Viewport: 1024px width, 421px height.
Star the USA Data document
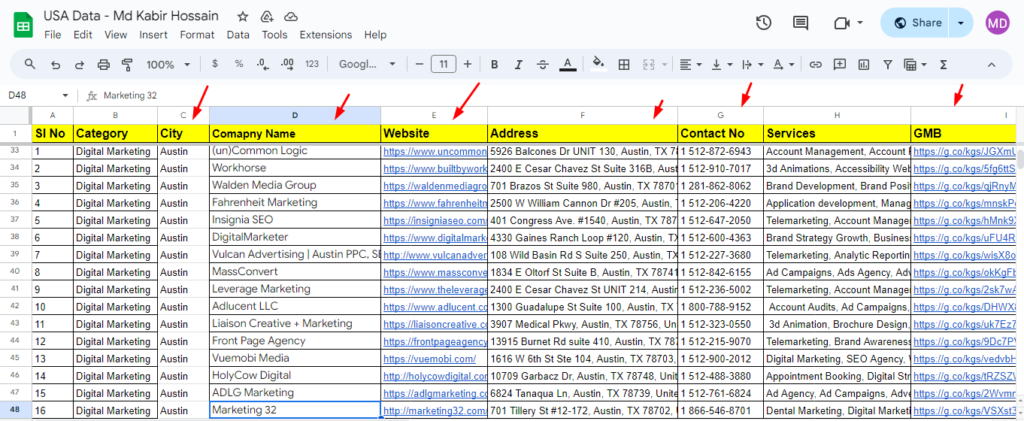tap(242, 16)
